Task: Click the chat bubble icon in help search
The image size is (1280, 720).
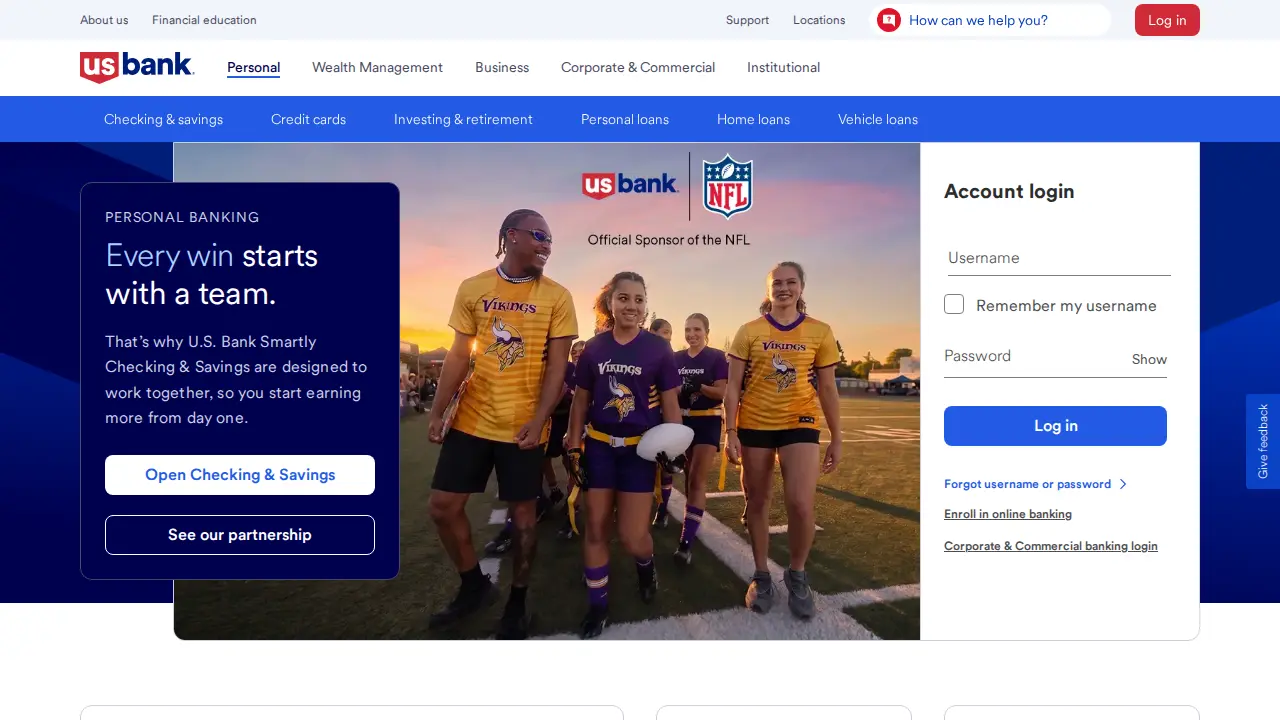Action: point(889,20)
